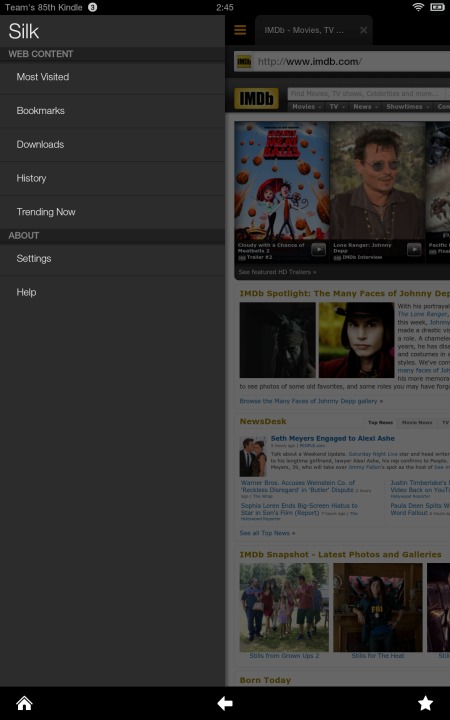
Task: Click See all Top News link
Action: tap(267, 533)
